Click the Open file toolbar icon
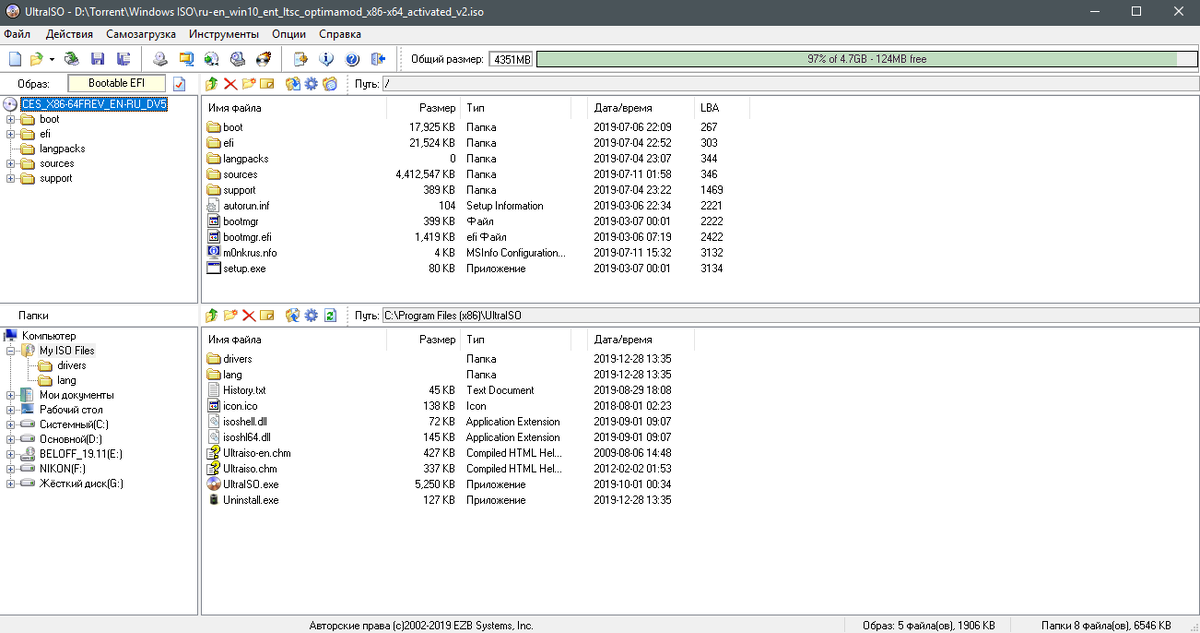Image resolution: width=1200 pixels, height=633 pixels. click(37, 59)
